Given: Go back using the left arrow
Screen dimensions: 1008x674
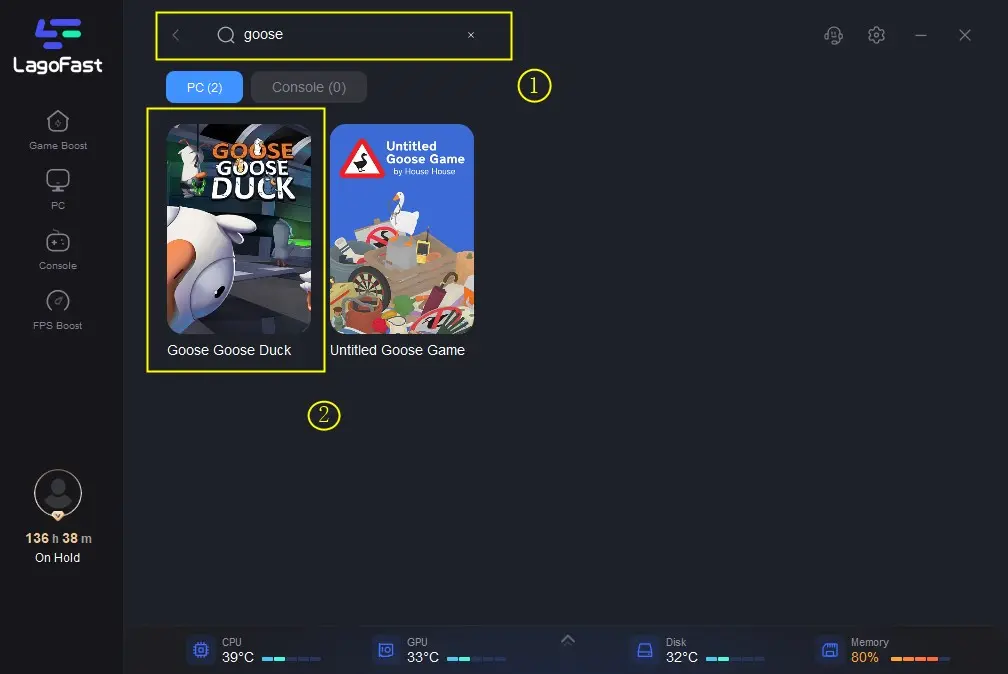Looking at the screenshot, I should 176,35.
